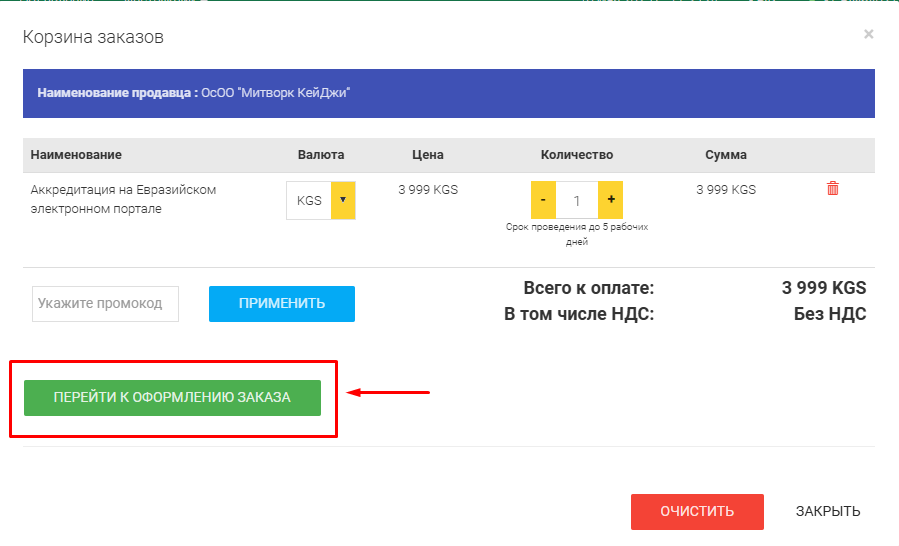Image resolution: width=899 pixels, height=546 pixels.
Task: Clear the cart with ОЧИСТИТЬ button
Action: (x=697, y=512)
